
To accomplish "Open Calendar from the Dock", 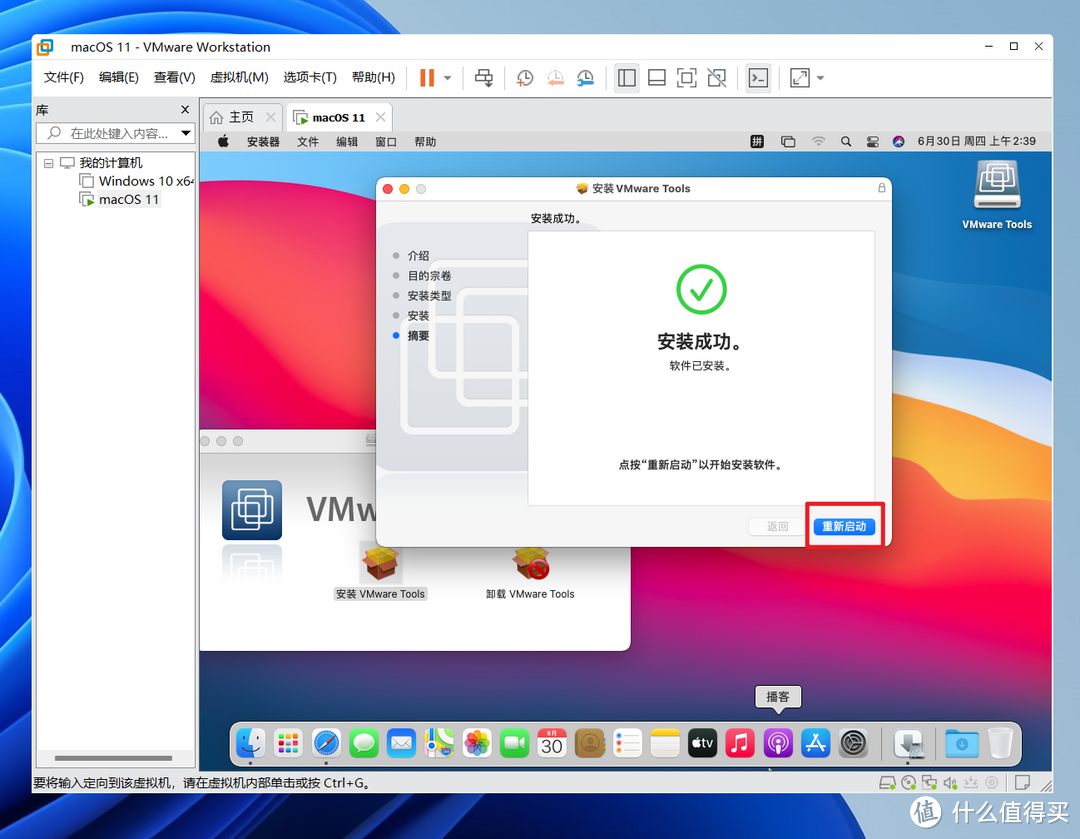I will point(552,744).
